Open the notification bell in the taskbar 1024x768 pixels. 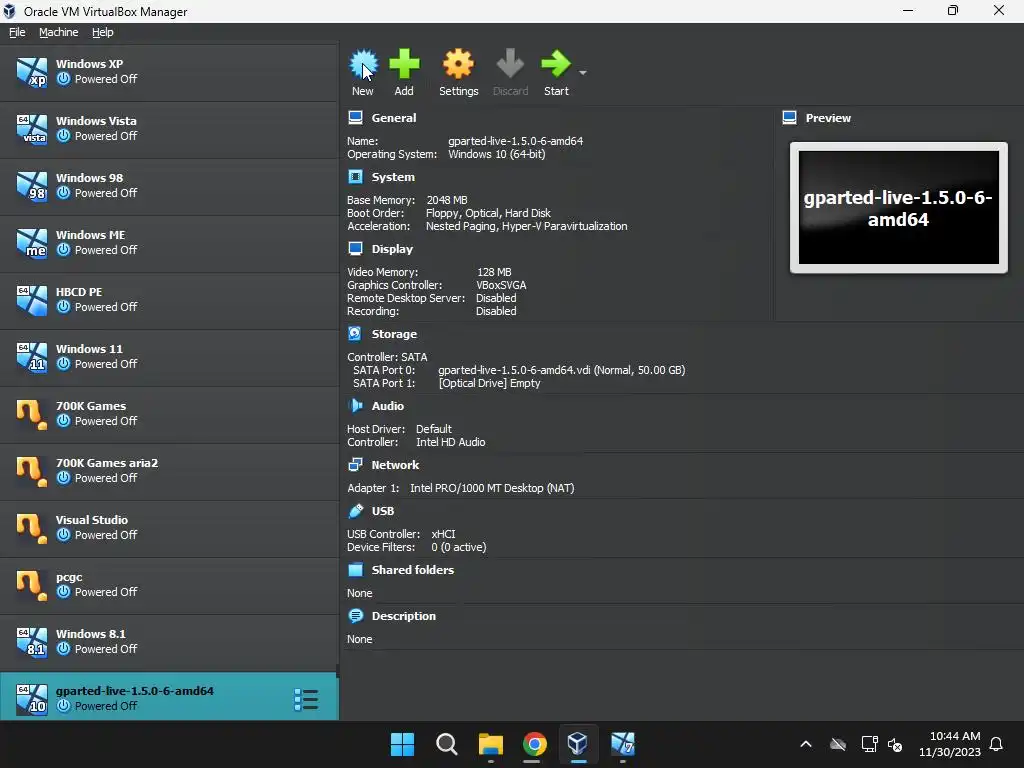pos(996,744)
